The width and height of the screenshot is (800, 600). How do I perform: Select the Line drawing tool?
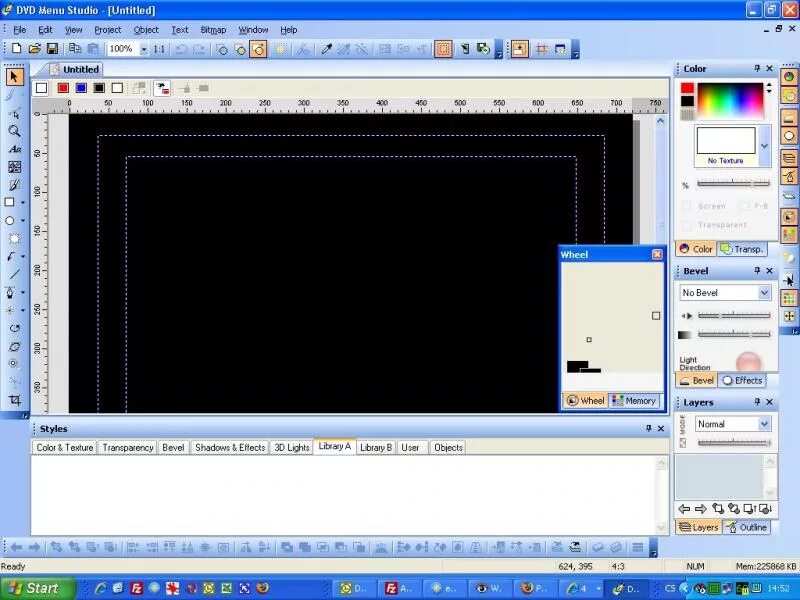tap(14, 274)
